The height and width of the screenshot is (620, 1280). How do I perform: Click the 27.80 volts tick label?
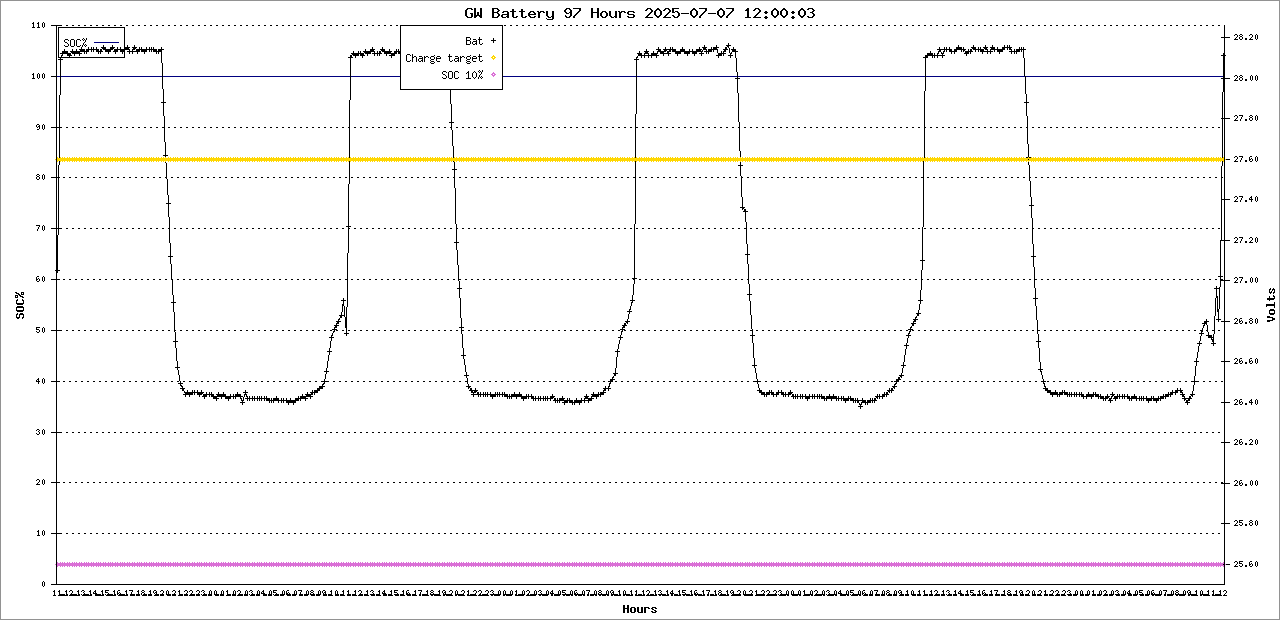(1245, 119)
